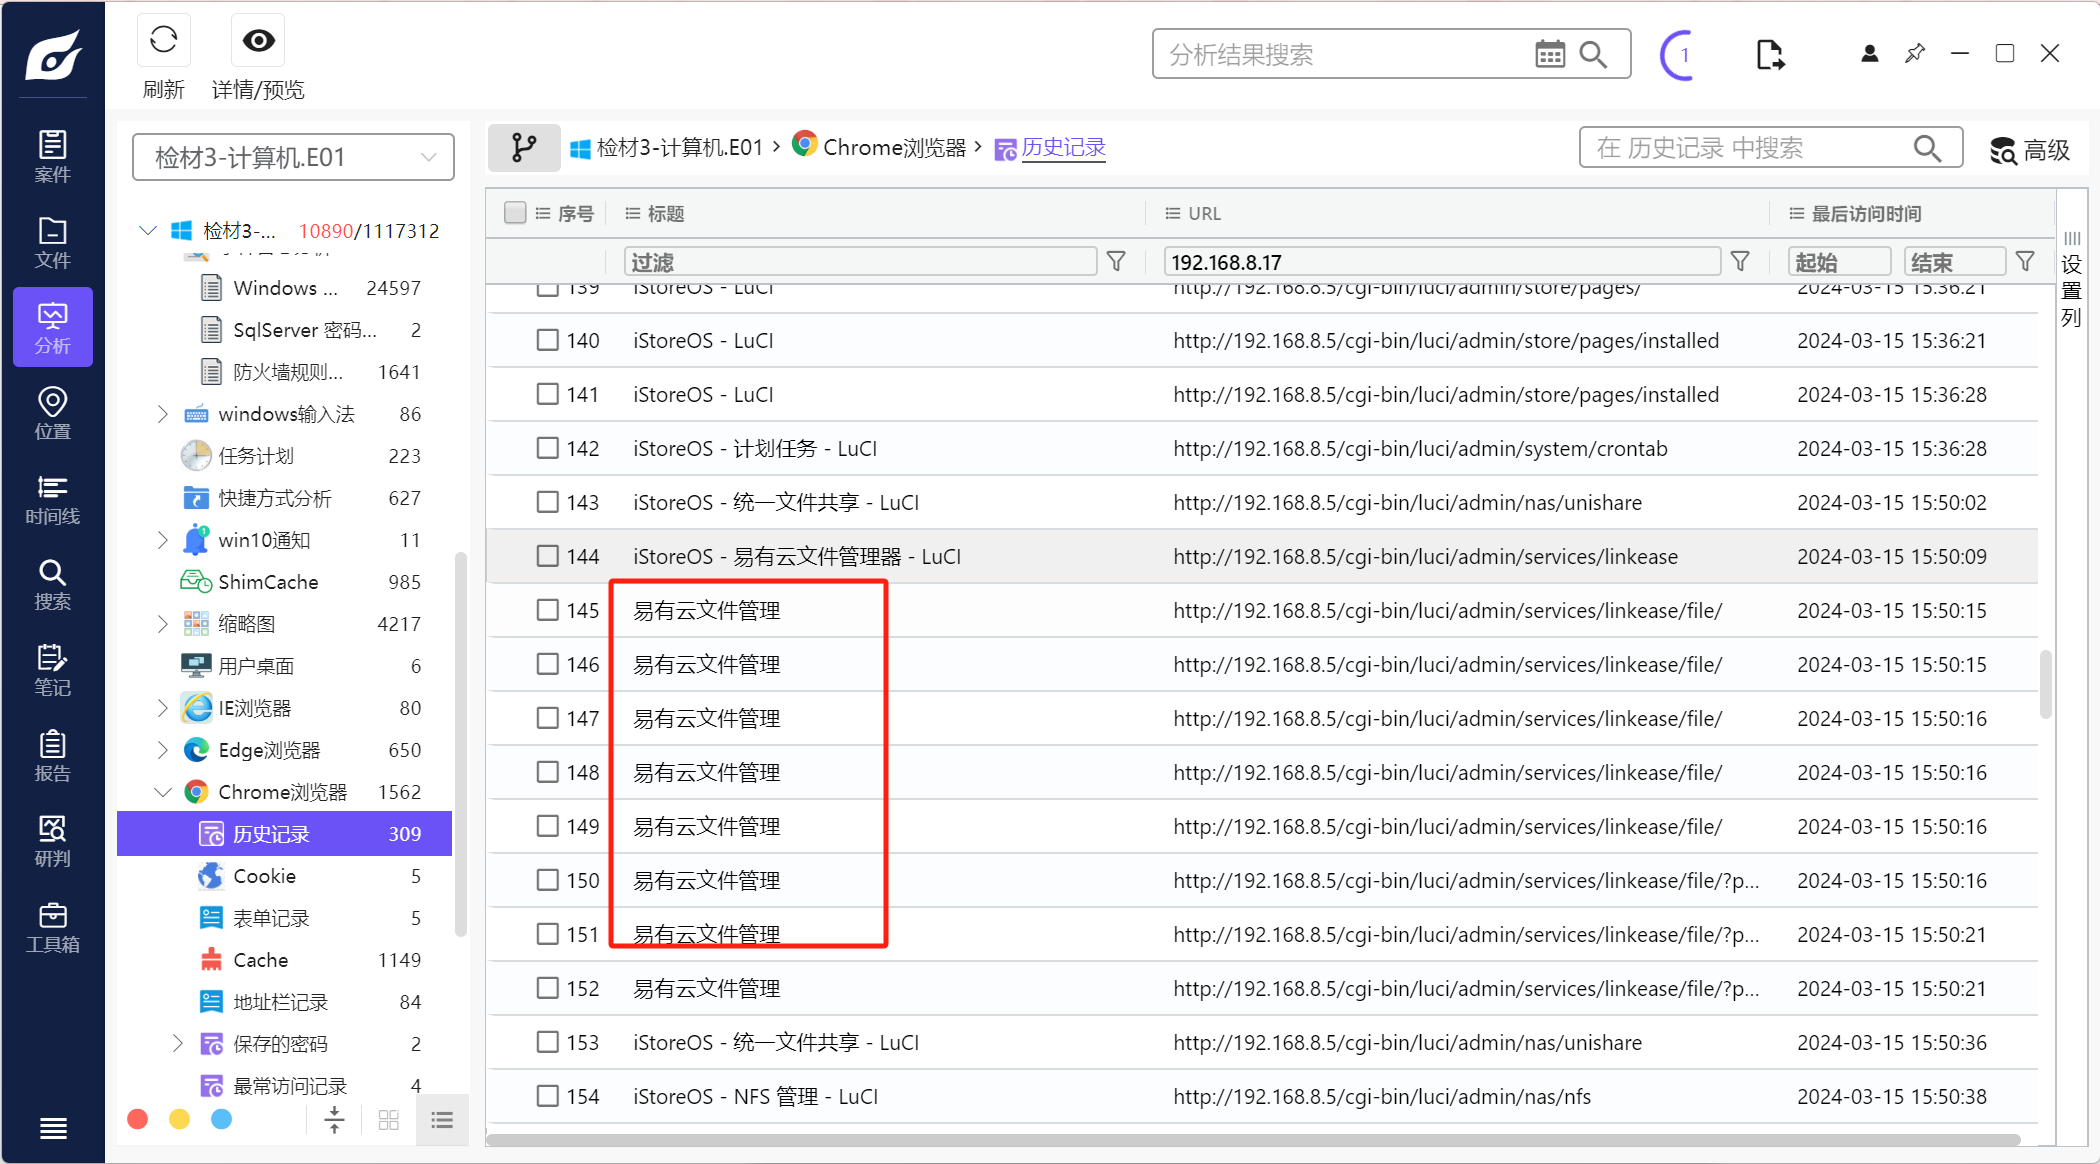Check the checkbox for row 153
This screenshot has width=2100, height=1164.
coord(547,1042)
